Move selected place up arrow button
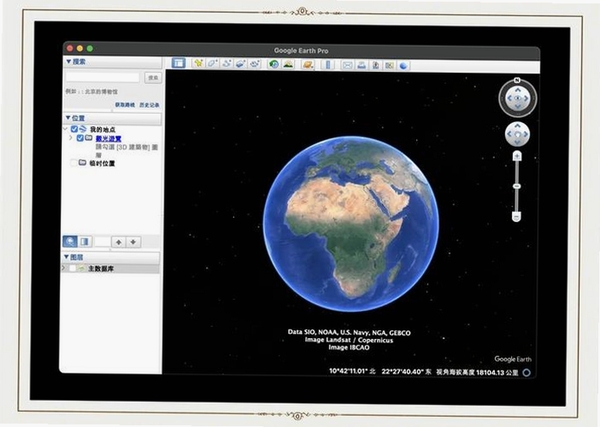The width and height of the screenshot is (600, 427). point(119,242)
